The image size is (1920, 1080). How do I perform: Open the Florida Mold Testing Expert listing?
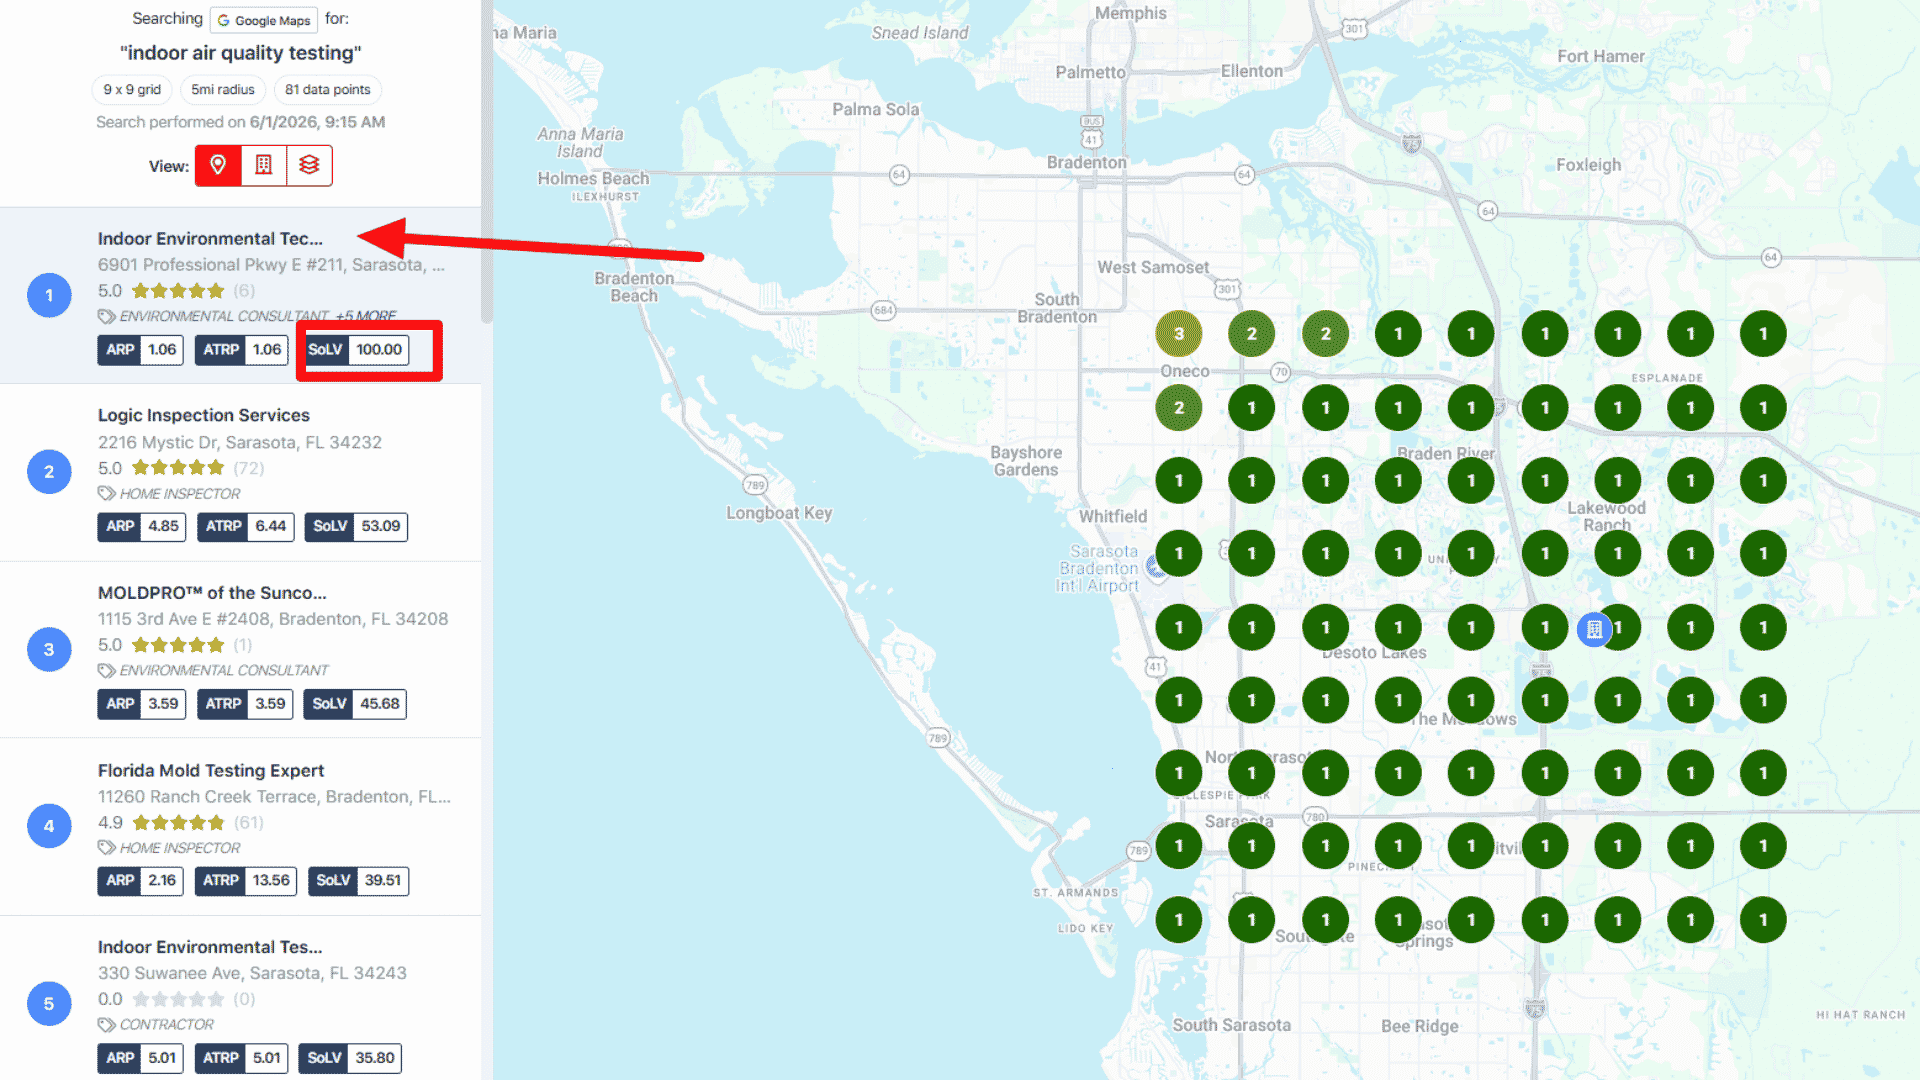[x=211, y=770]
